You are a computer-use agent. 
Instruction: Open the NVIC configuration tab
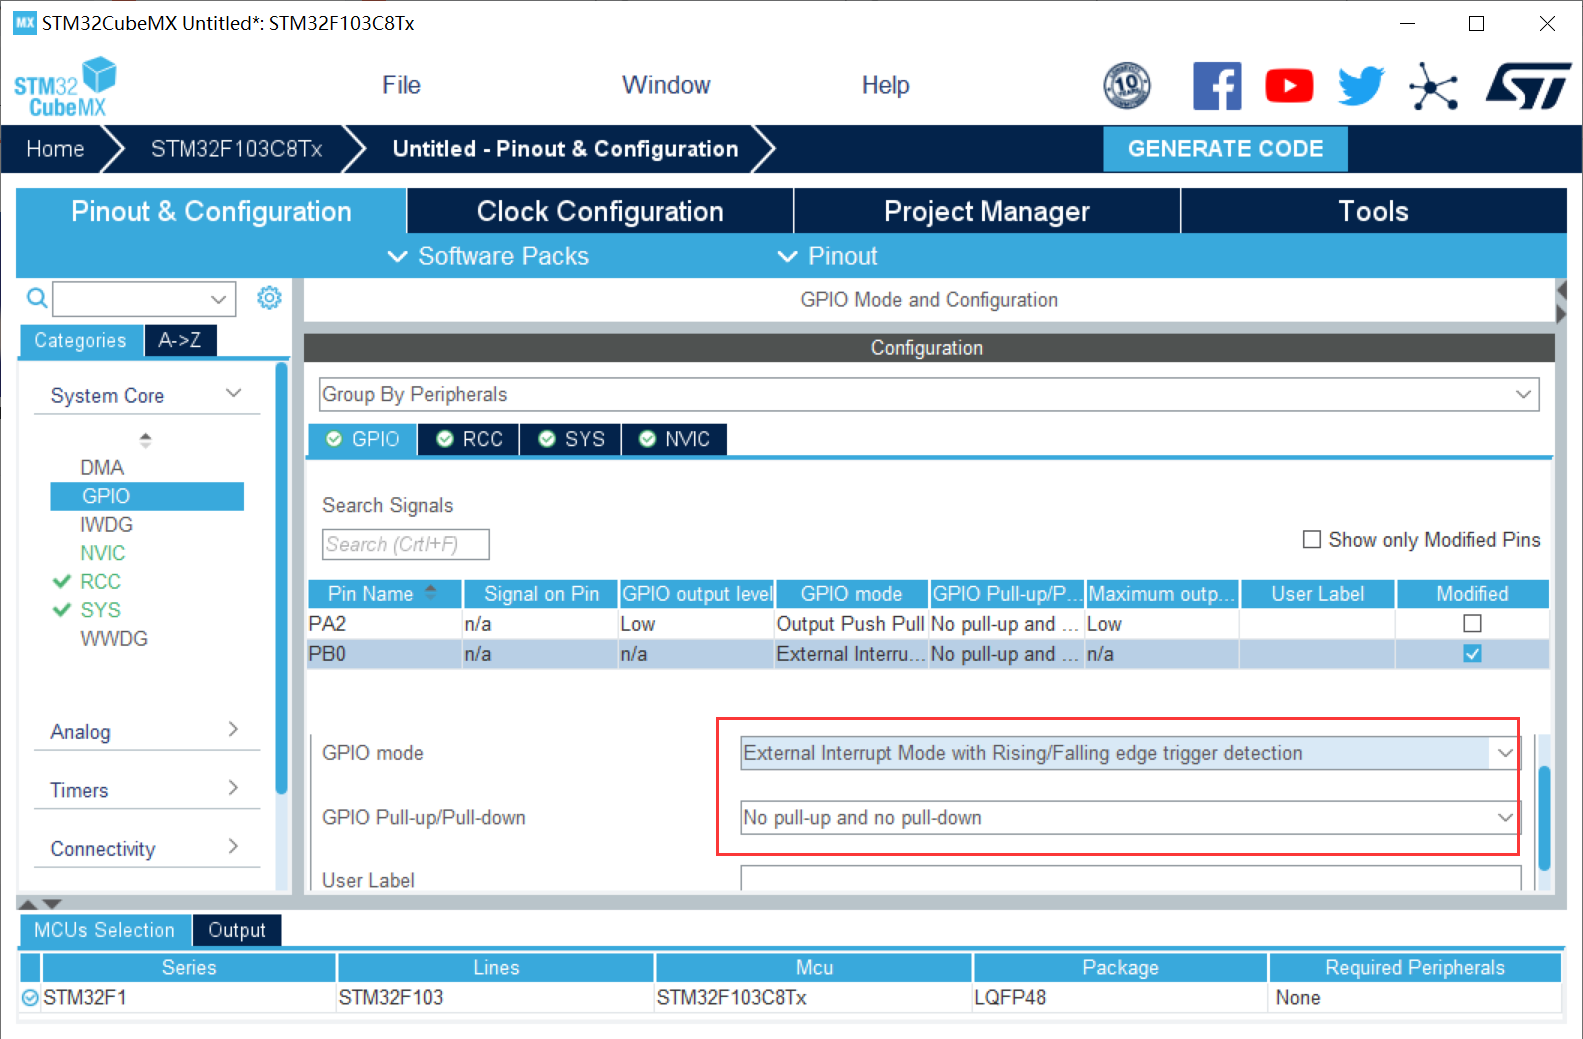(674, 439)
